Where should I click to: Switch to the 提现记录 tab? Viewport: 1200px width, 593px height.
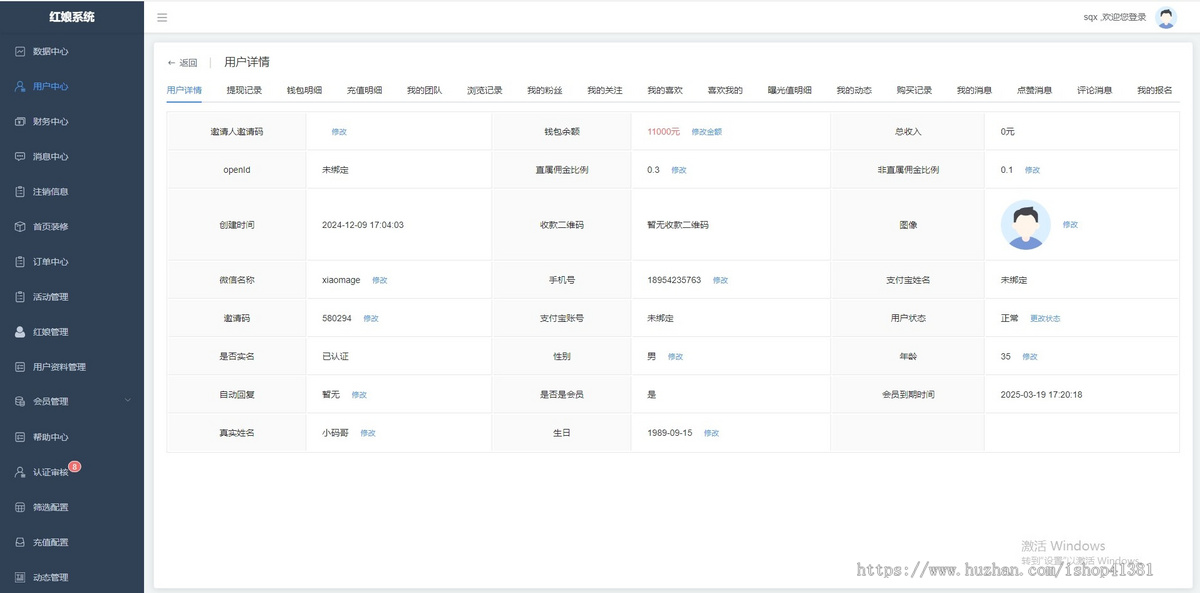point(244,90)
